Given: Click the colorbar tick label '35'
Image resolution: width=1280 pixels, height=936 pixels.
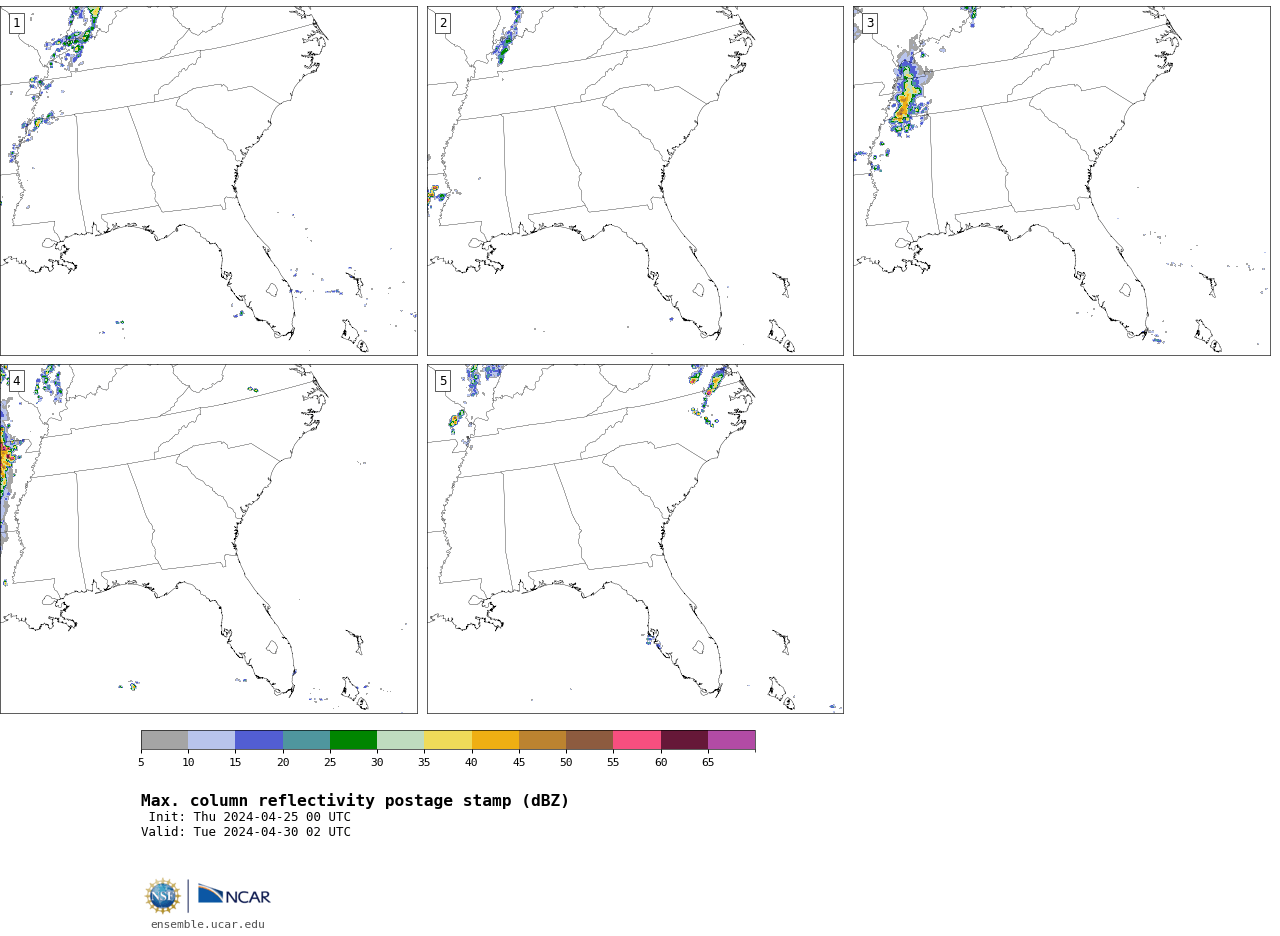Looking at the screenshot, I should 424,763.
